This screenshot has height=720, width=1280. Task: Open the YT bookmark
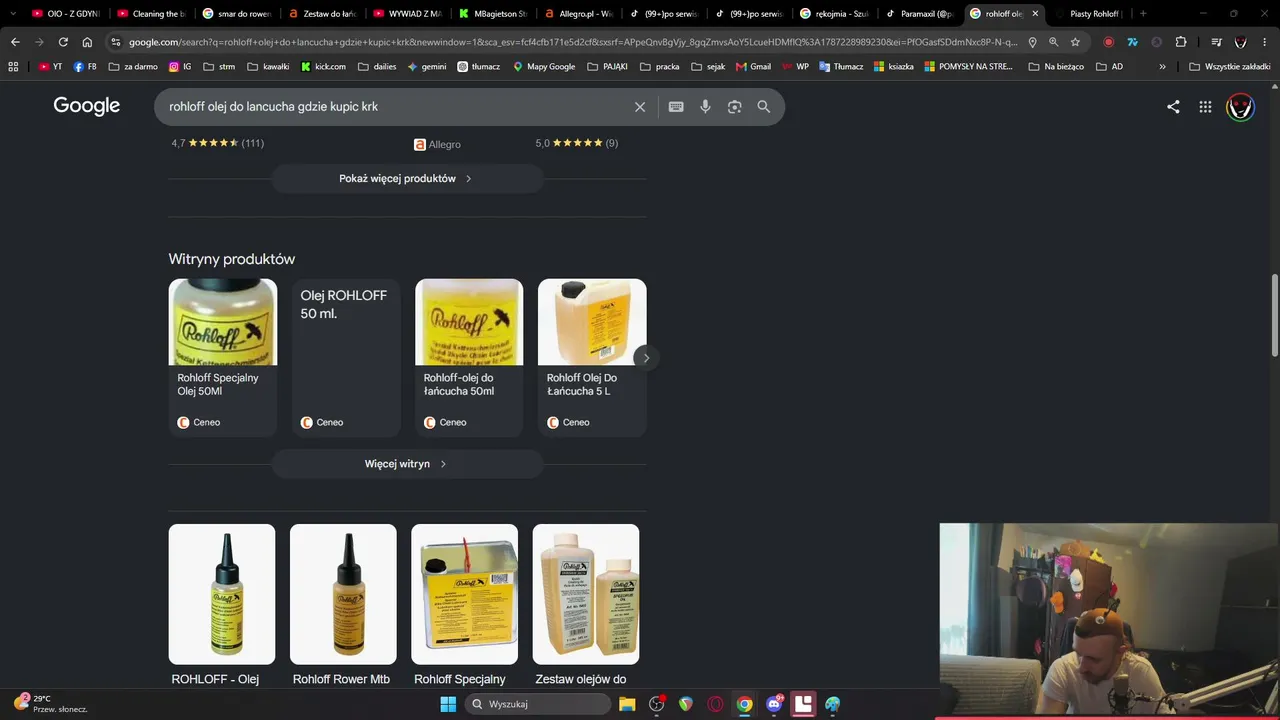(50, 66)
